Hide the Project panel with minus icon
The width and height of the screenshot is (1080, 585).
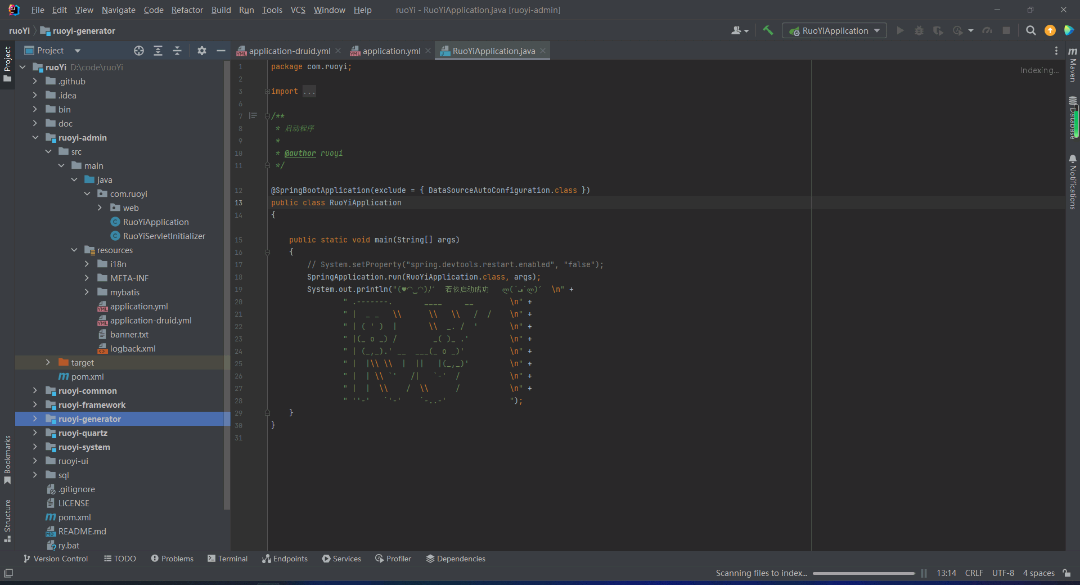[x=220, y=51]
